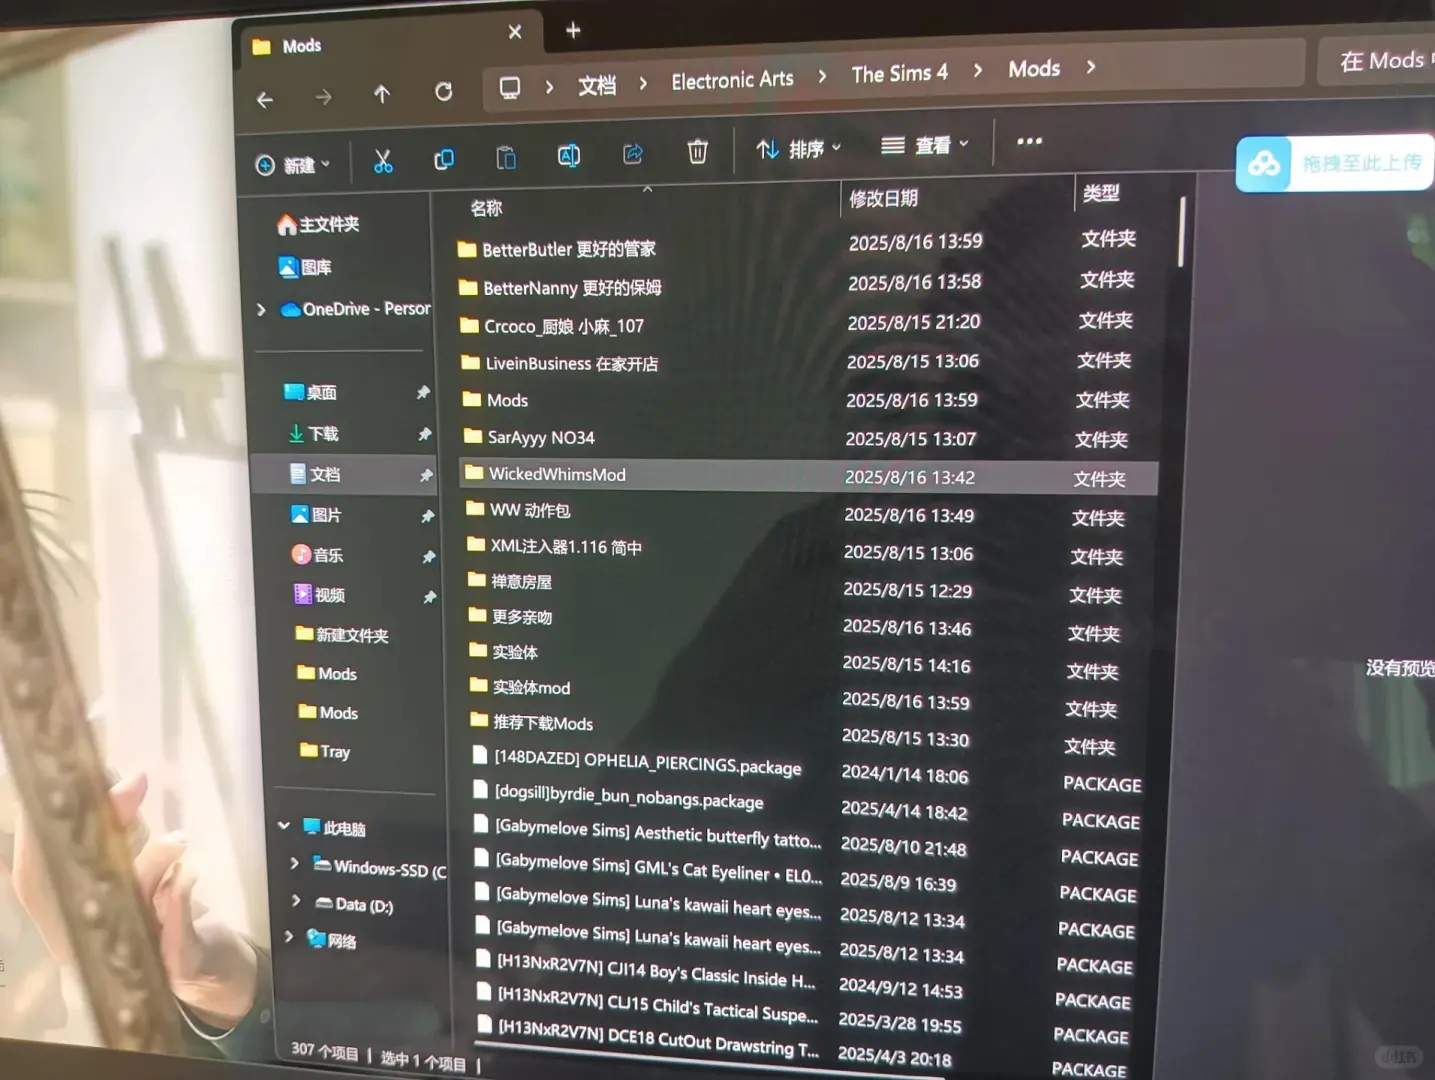
Task: Open the 排序 sort dropdown
Action: 799,149
